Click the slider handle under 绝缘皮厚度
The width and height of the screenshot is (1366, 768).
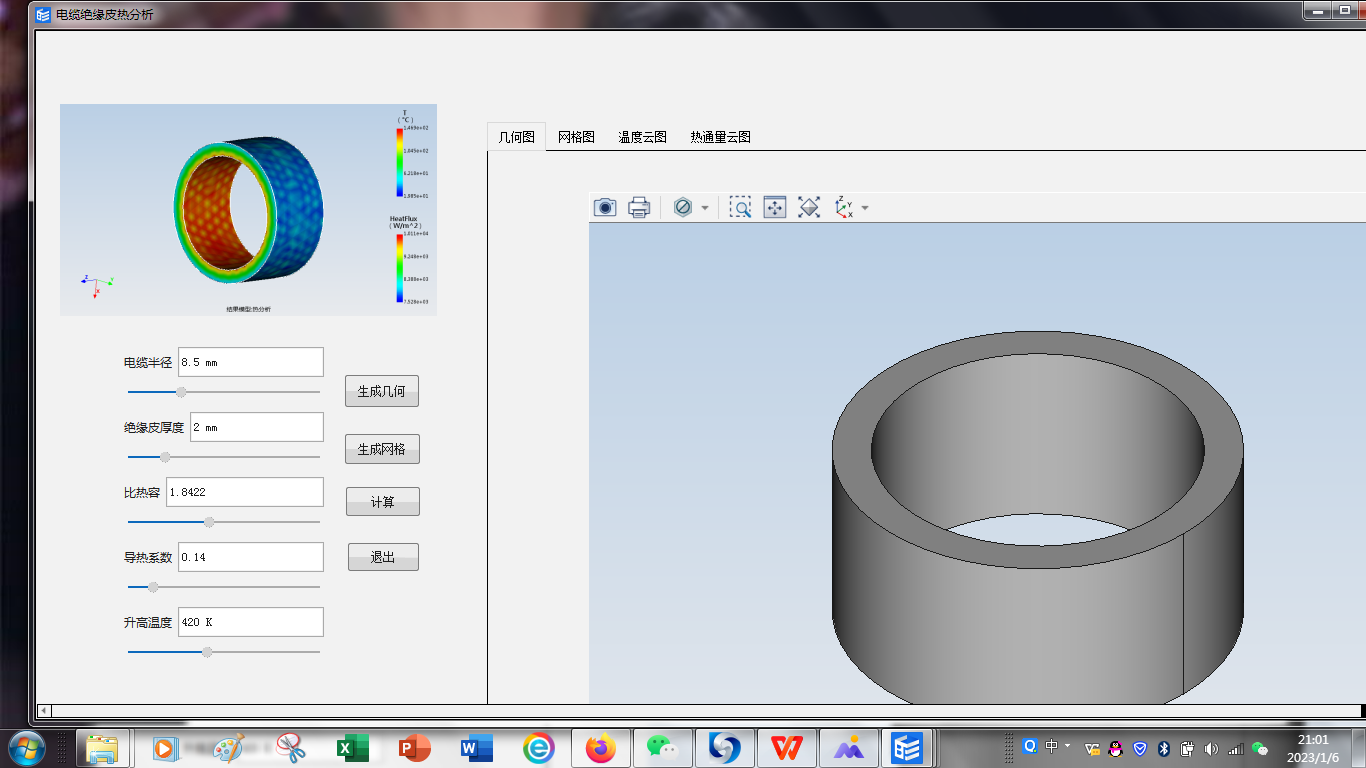[x=165, y=457]
